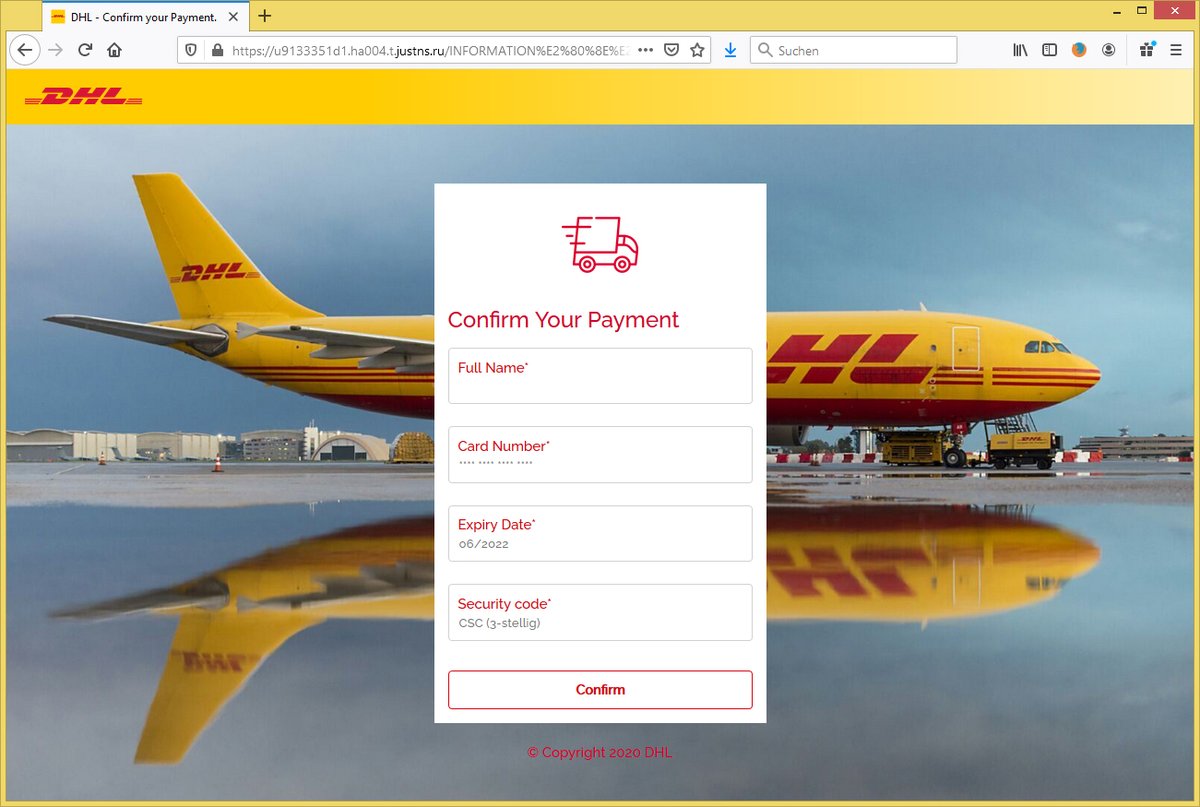Reload the current page
1200x807 pixels.
pyautogui.click(x=85, y=50)
